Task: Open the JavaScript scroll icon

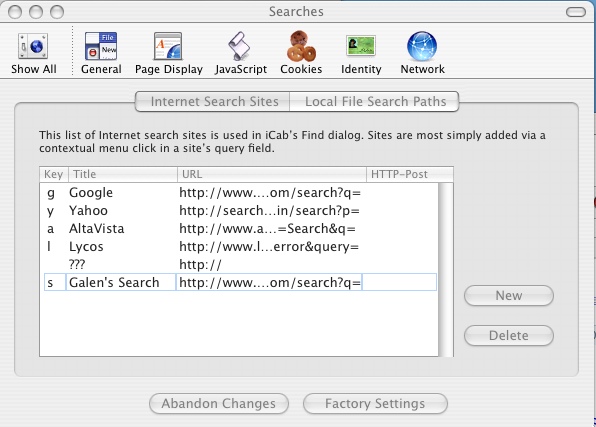Action: click(239, 46)
